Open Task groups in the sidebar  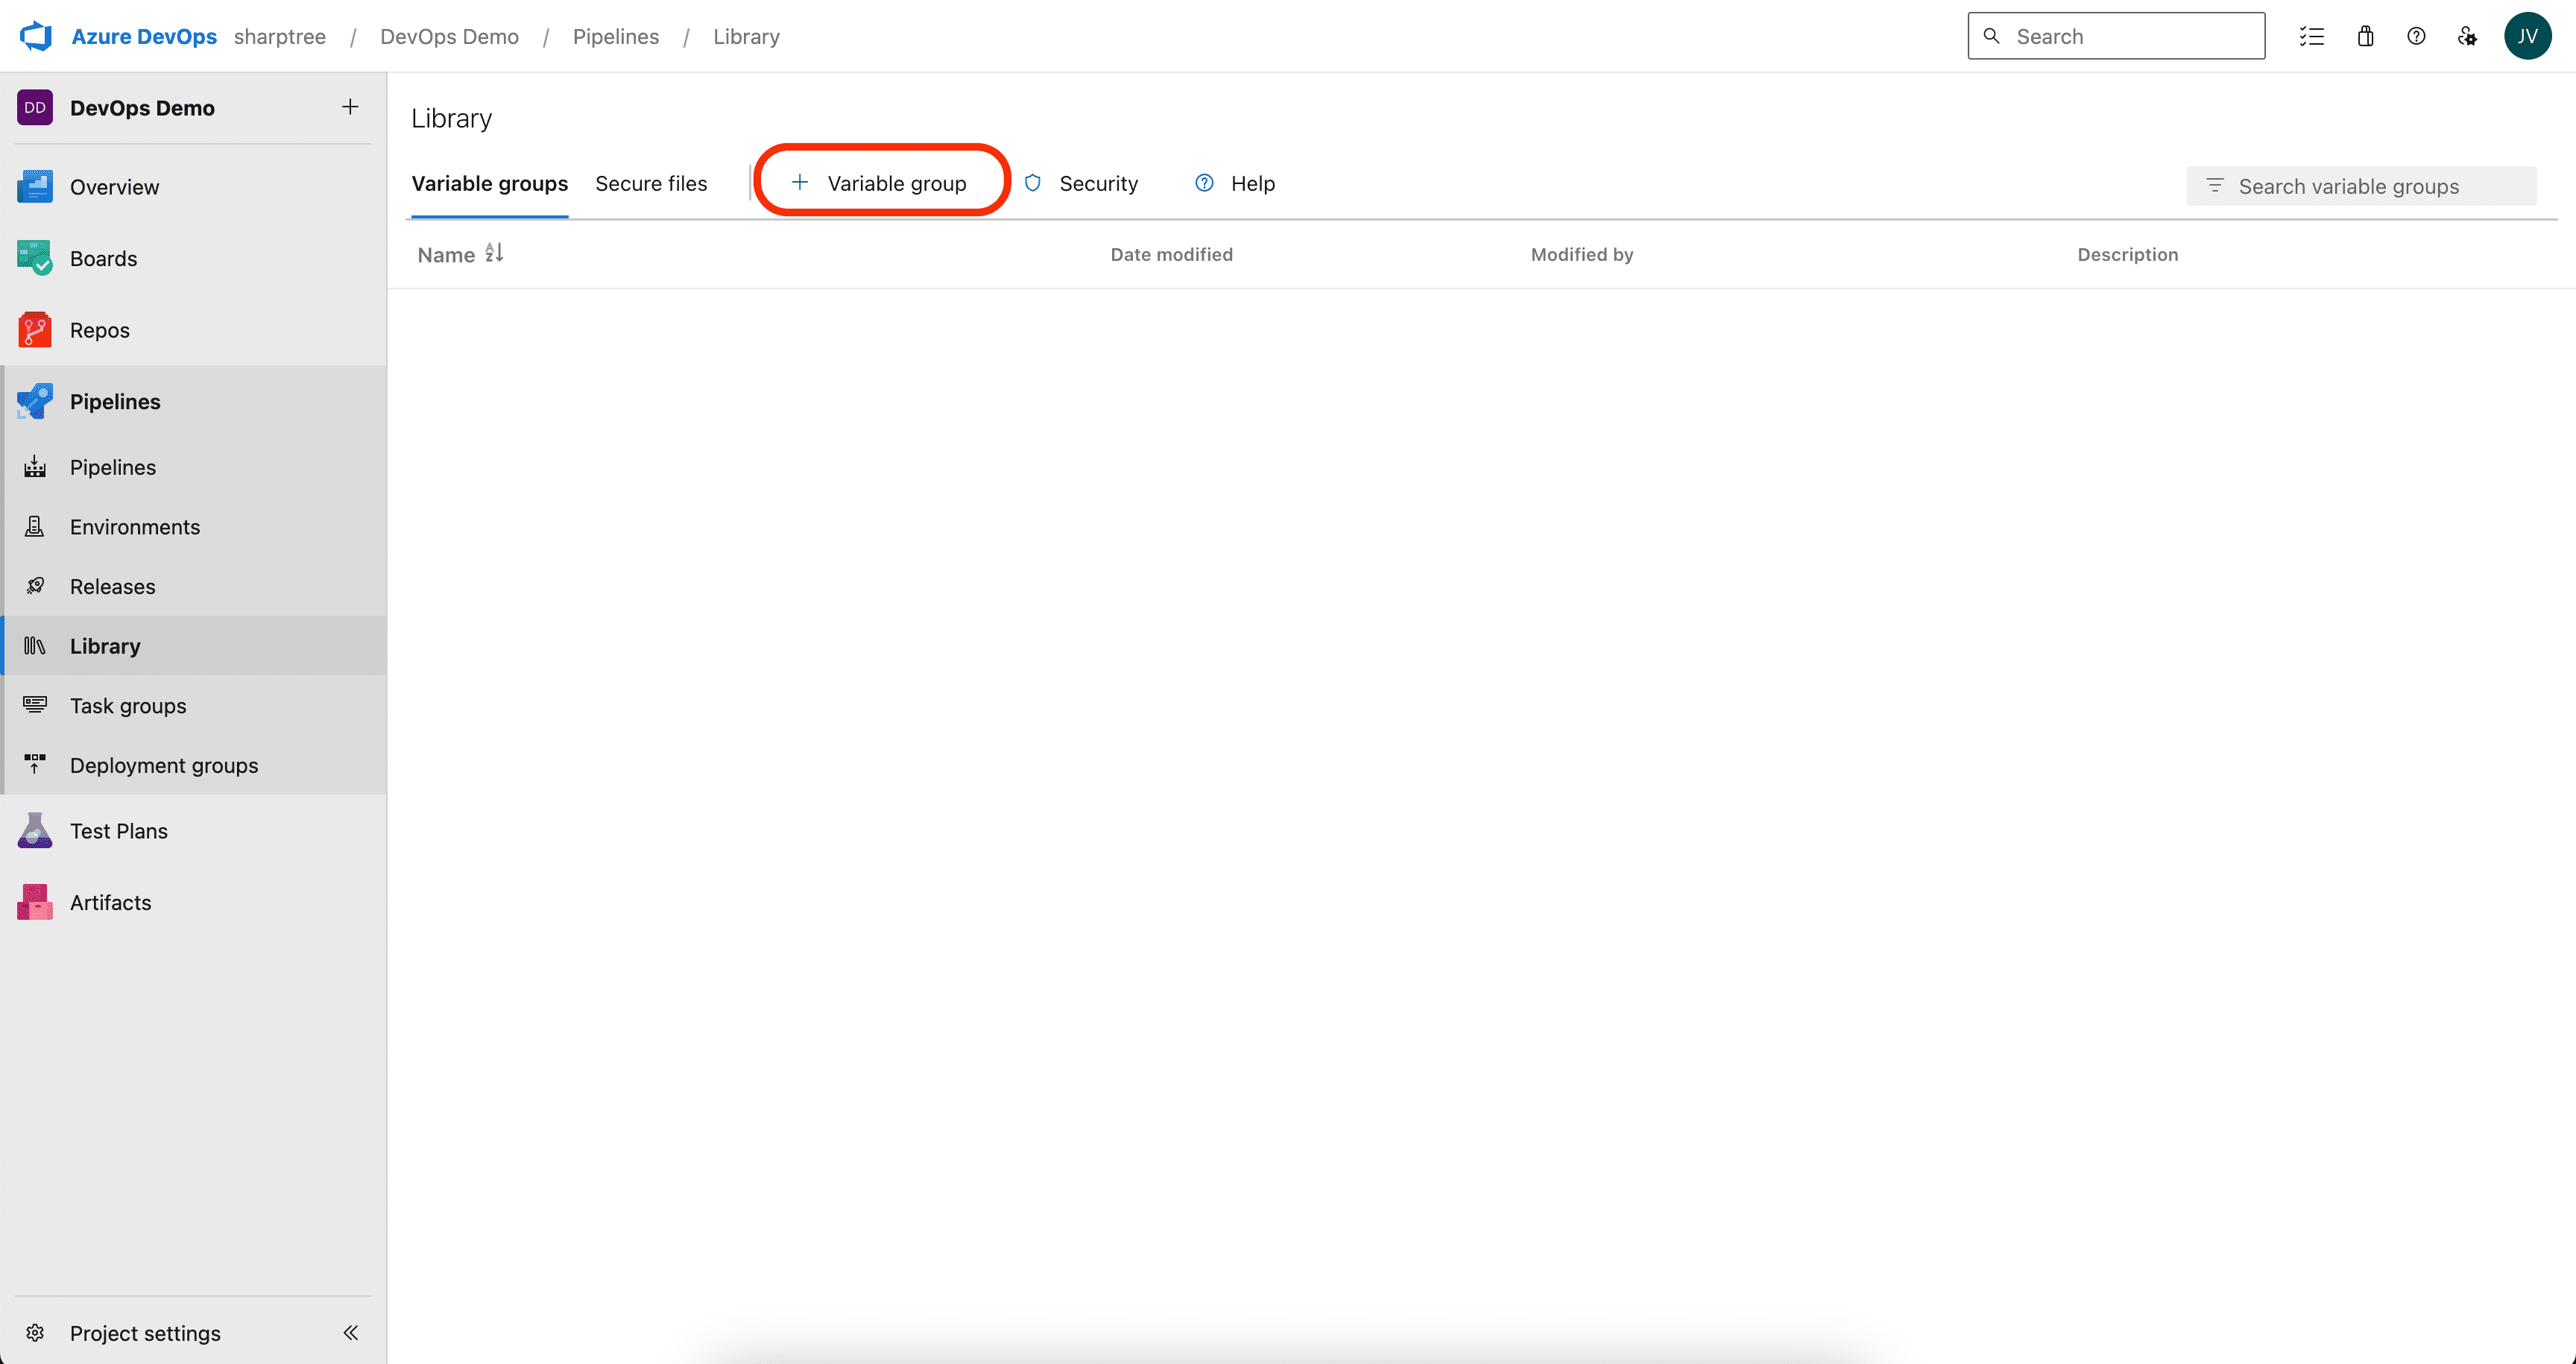[x=193, y=705]
